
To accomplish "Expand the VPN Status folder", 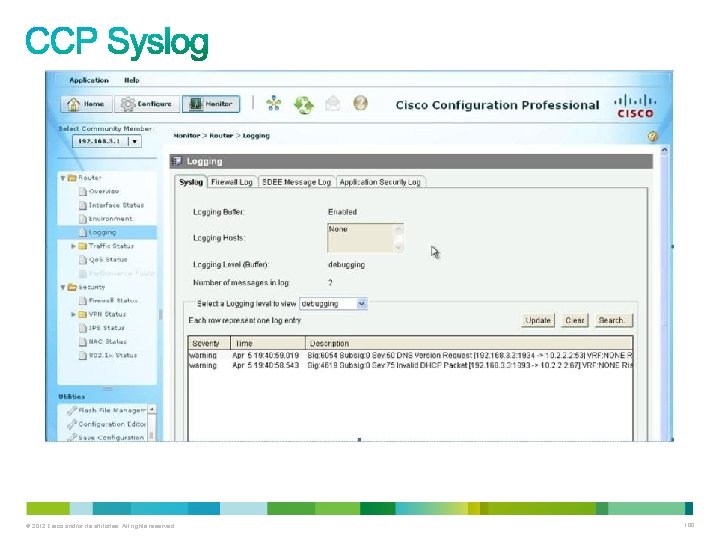I will coord(73,315).
